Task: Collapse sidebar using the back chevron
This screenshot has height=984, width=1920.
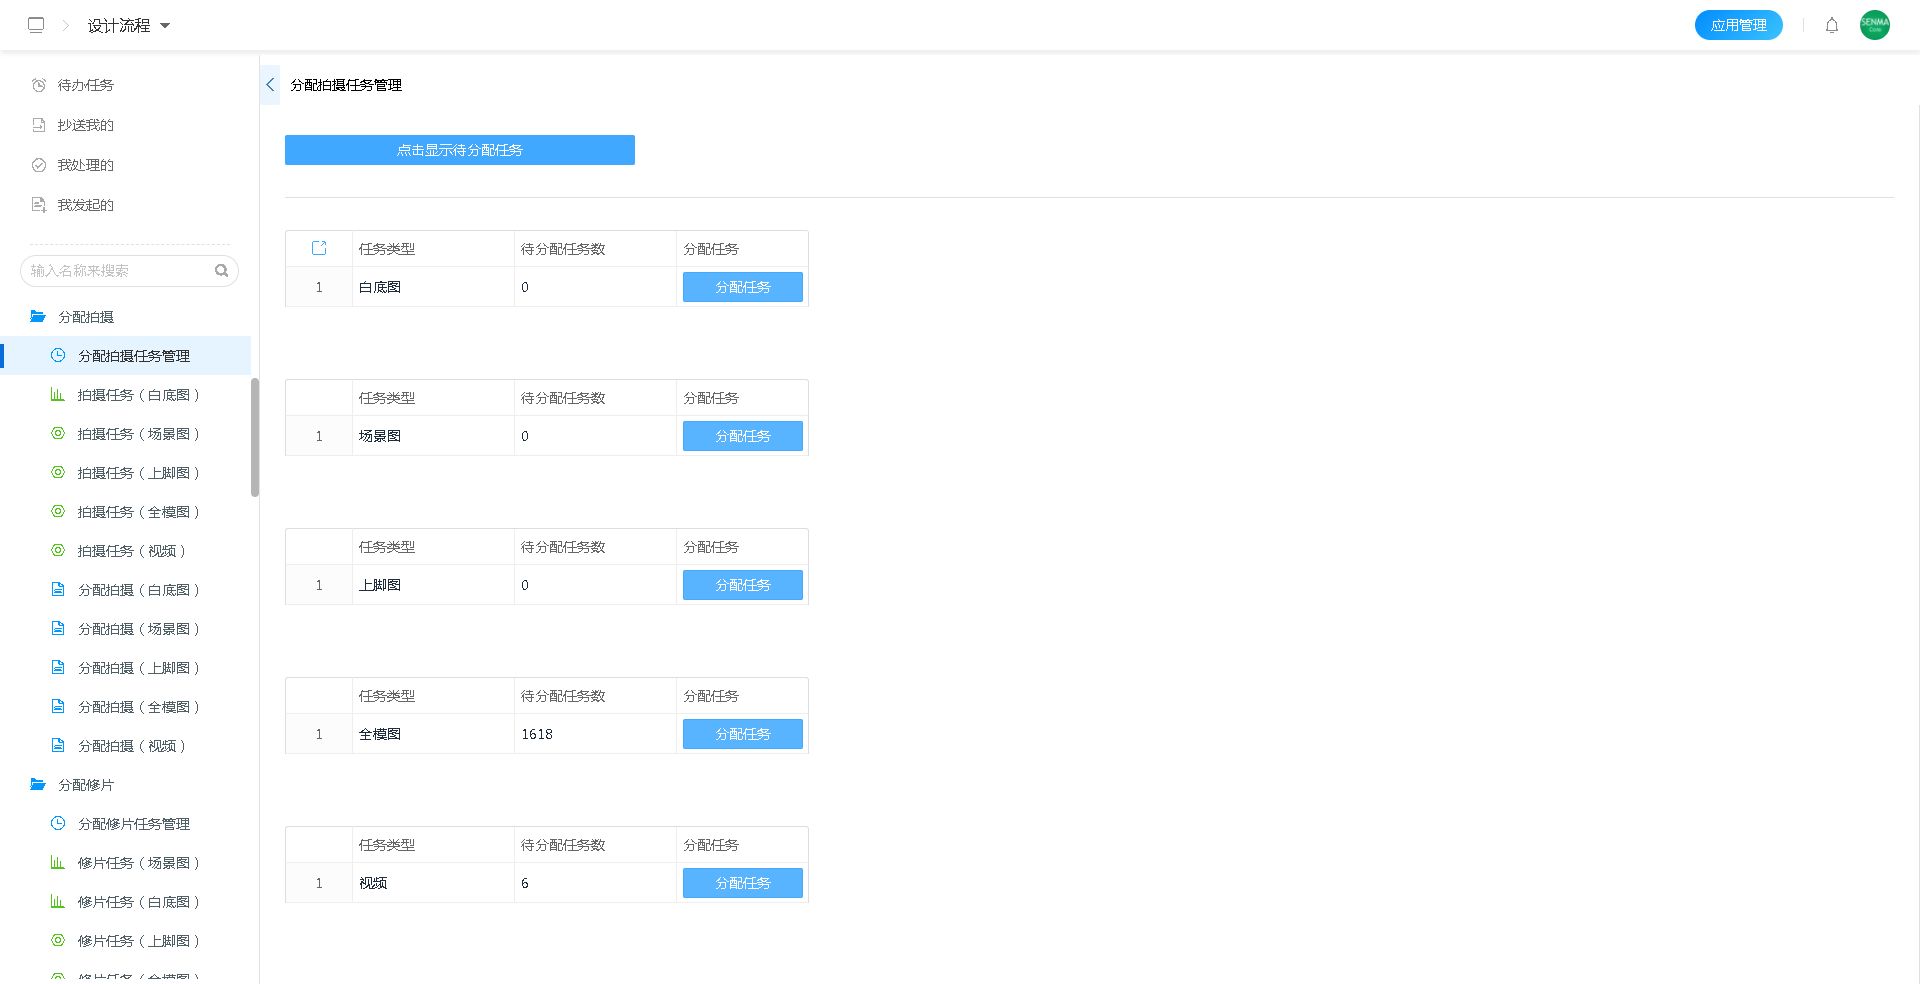Action: click(x=270, y=85)
